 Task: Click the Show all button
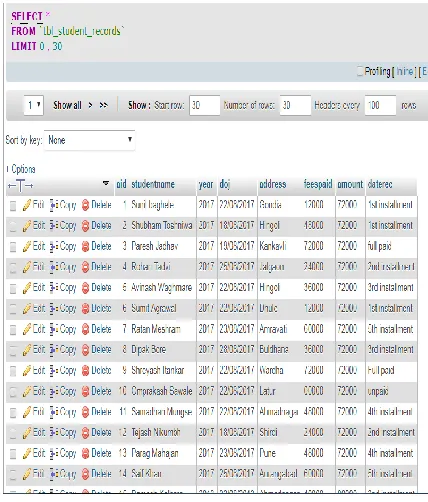pyautogui.click(x=67, y=105)
